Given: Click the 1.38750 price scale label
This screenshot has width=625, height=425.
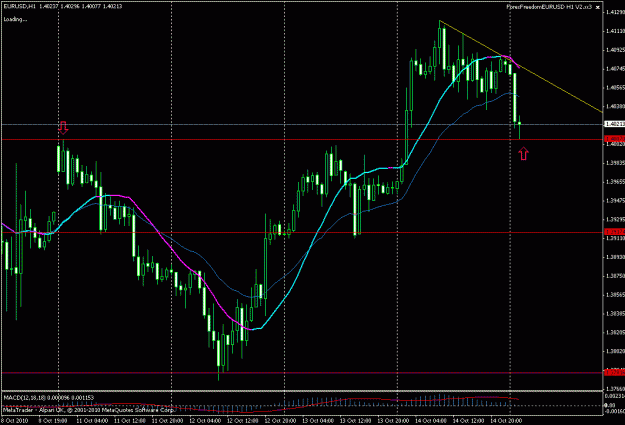Looking at the screenshot, I should 615,275.
